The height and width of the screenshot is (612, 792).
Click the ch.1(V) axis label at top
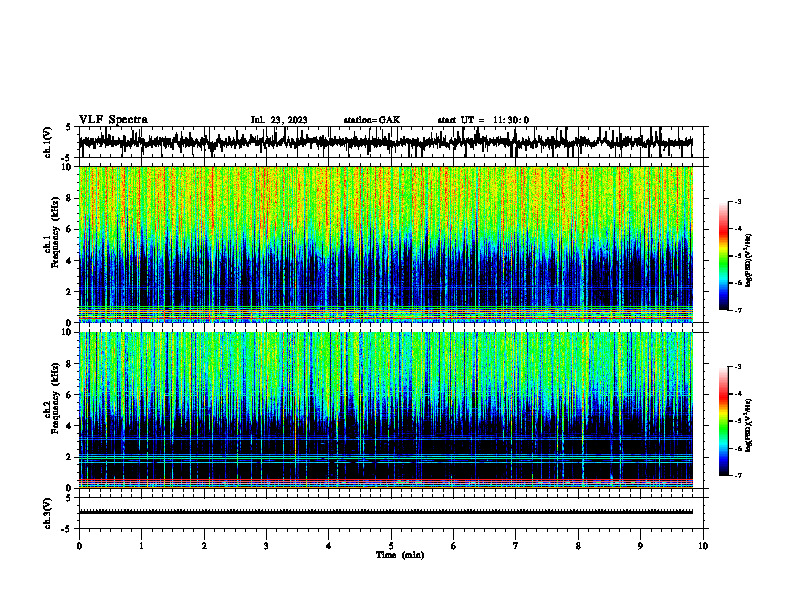point(48,142)
